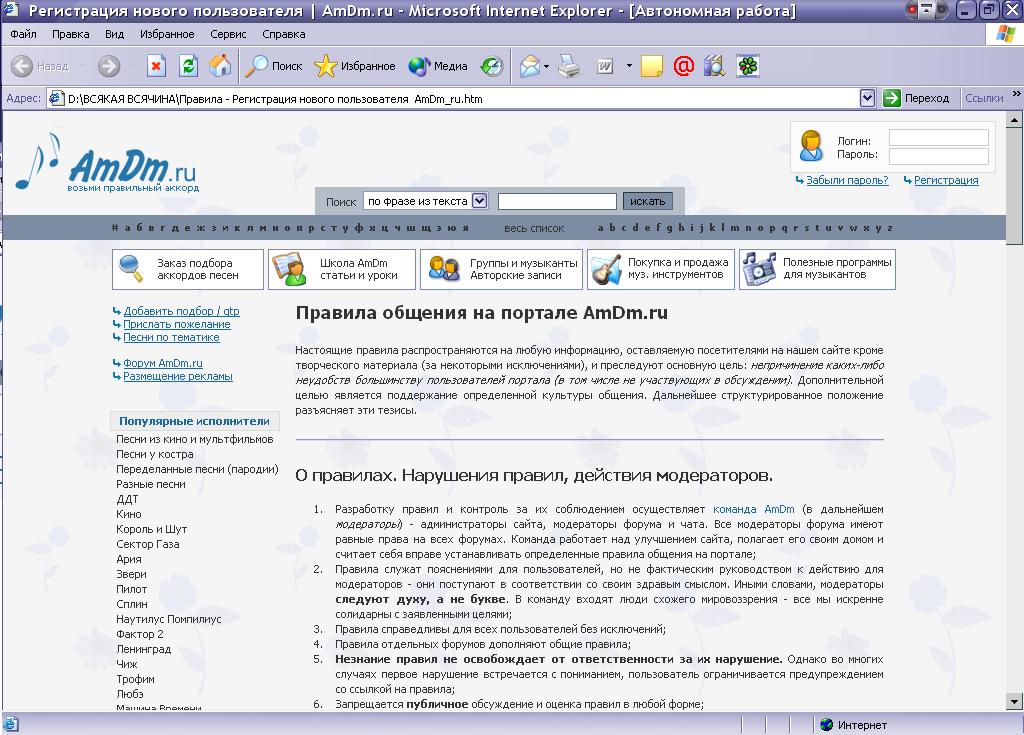This screenshot has width=1024, height=735.
Task: Expand the Edit button dropdown arrow
Action: pos(629,66)
